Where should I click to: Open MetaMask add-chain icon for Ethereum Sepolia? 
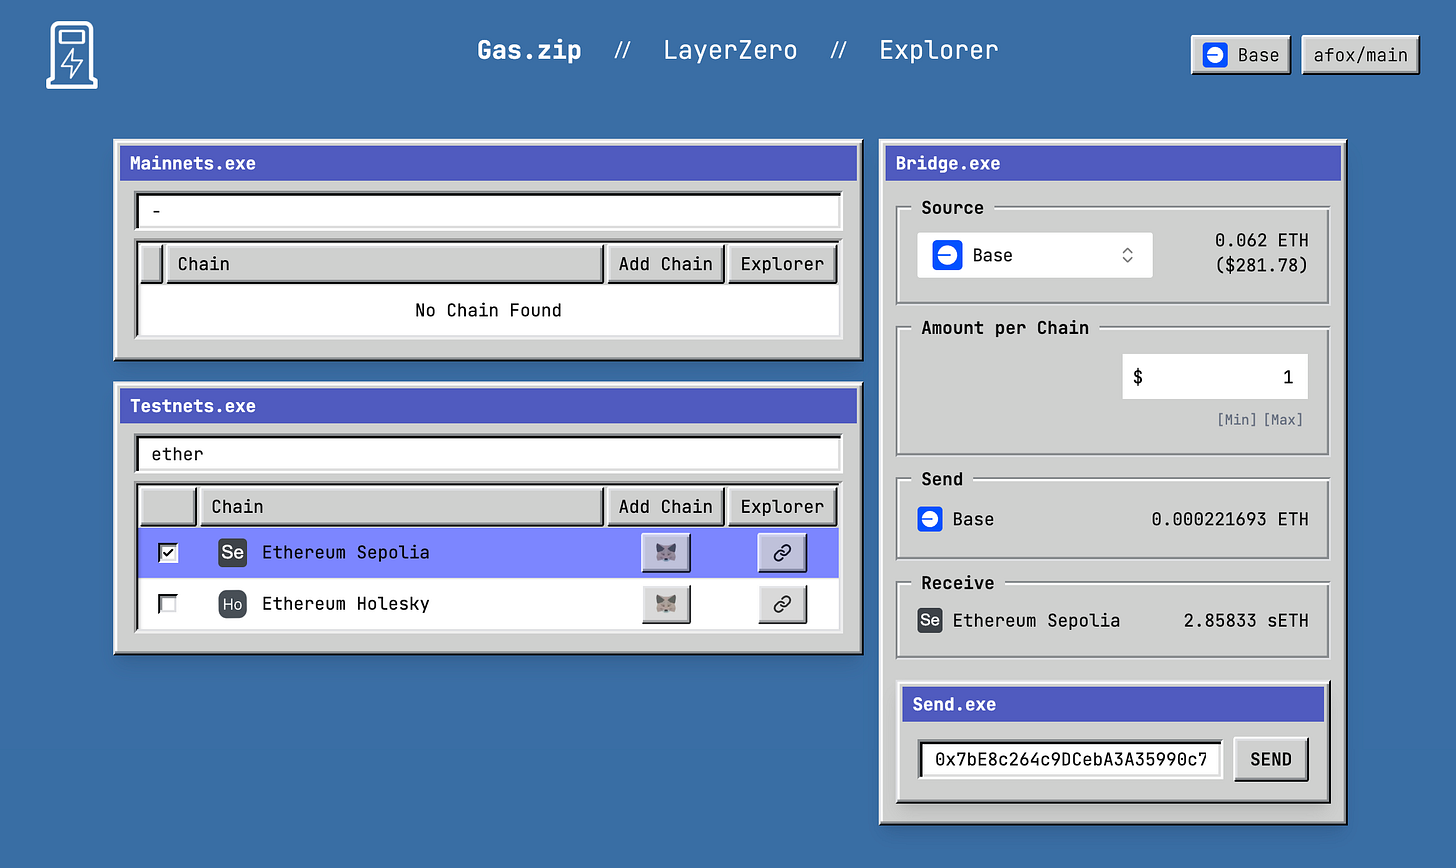[x=666, y=553]
